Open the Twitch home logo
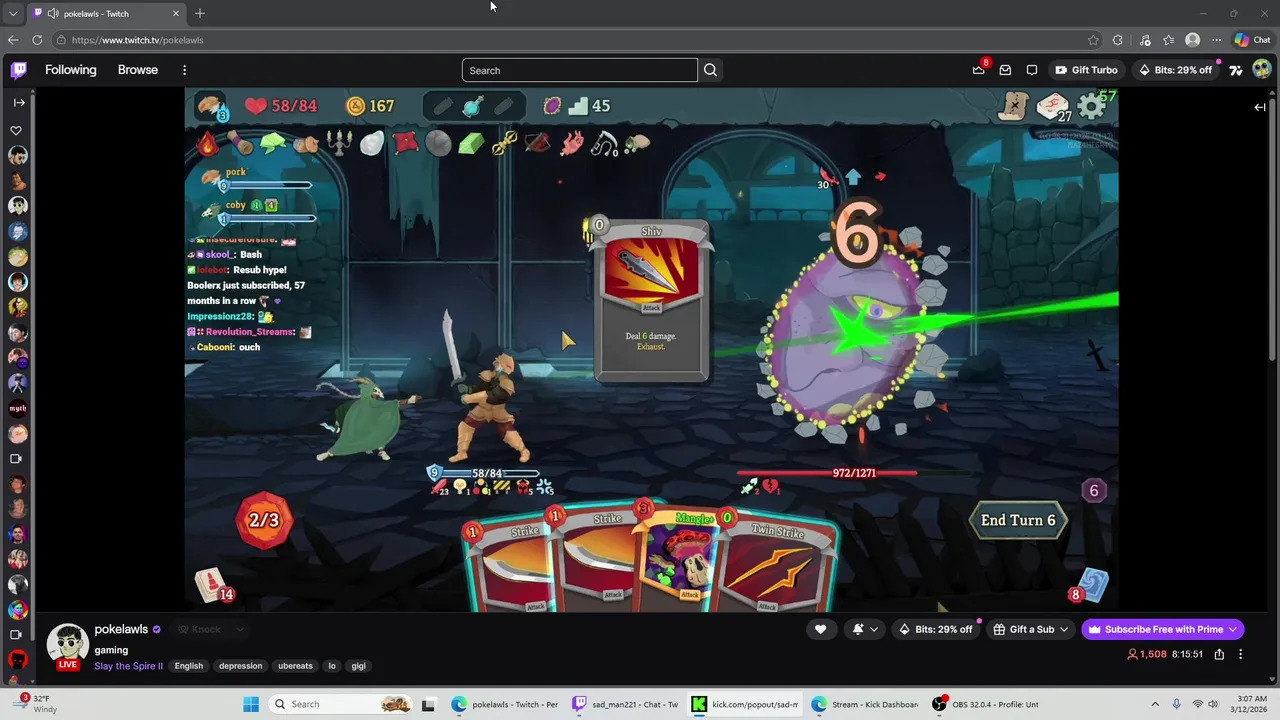This screenshot has height=720, width=1280. [x=19, y=70]
